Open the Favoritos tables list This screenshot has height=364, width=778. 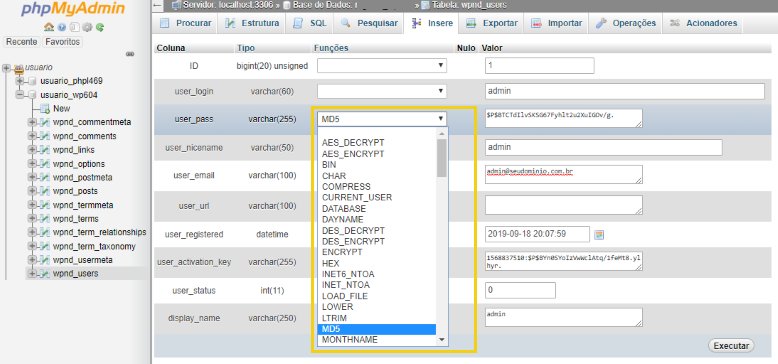[63, 42]
